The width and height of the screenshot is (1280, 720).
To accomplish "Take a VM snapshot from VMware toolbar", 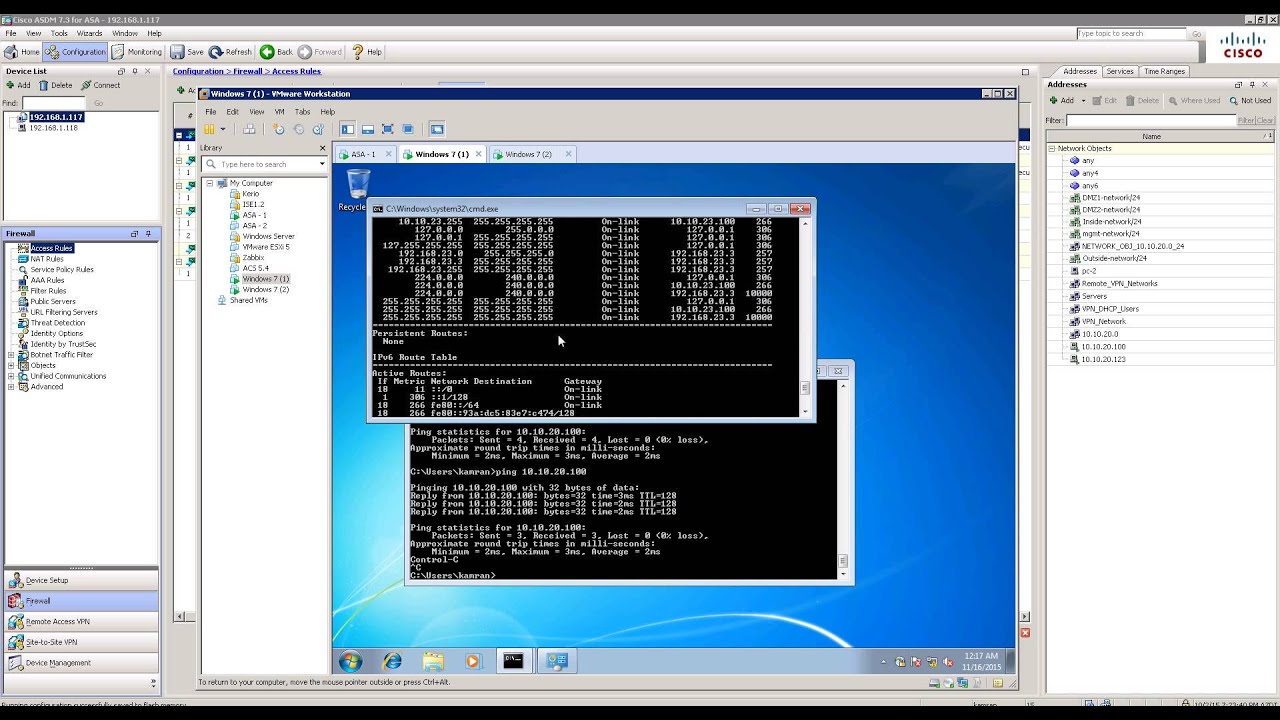I will pyautogui.click(x=279, y=129).
